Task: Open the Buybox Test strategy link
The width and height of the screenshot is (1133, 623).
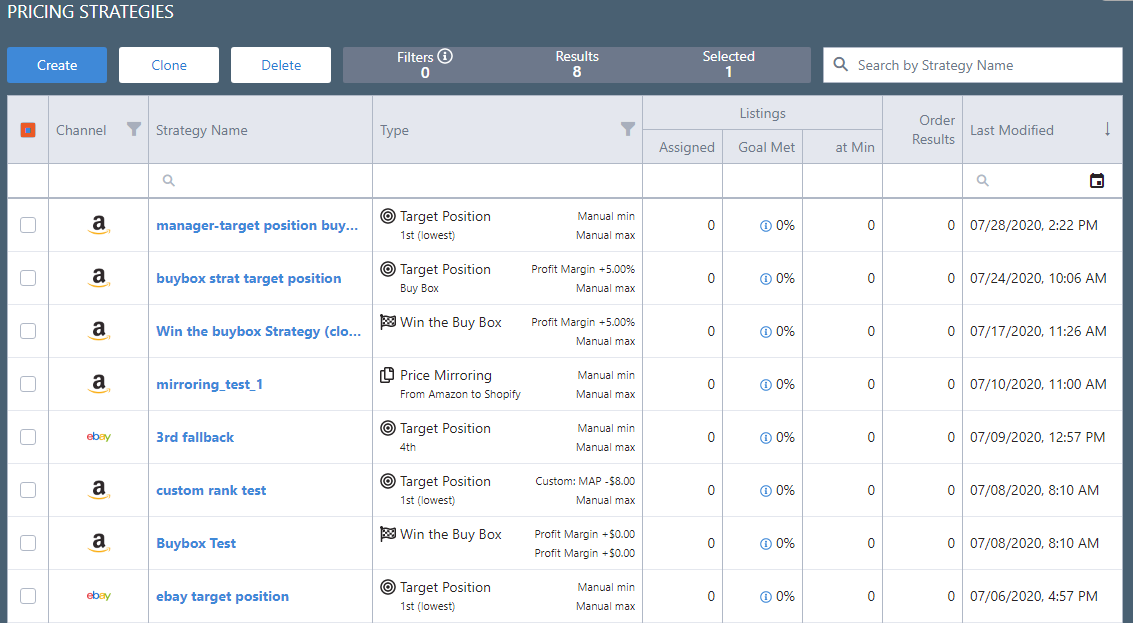Action: (x=196, y=543)
